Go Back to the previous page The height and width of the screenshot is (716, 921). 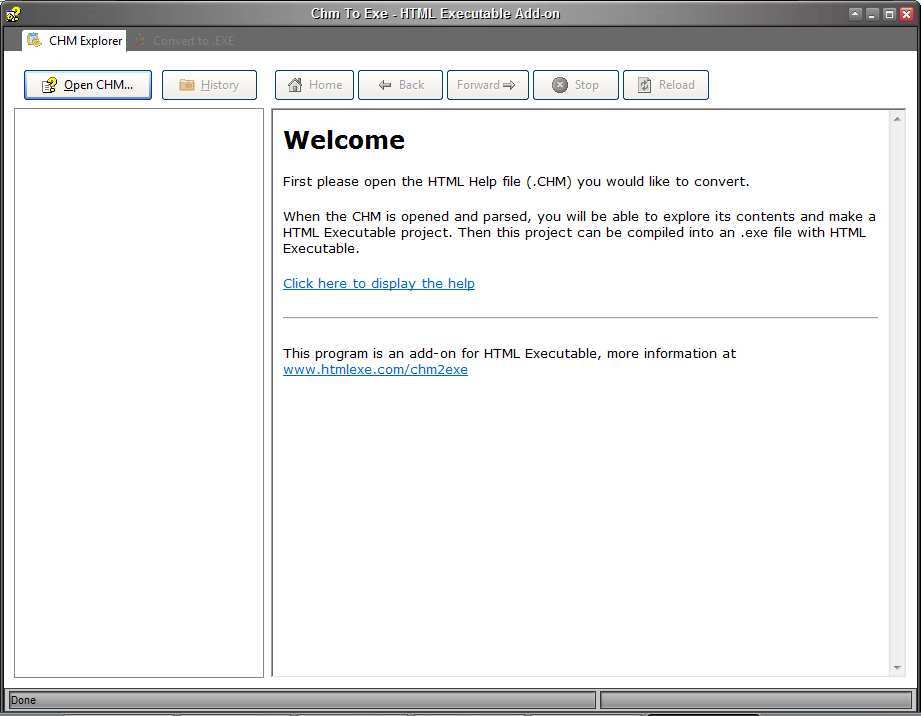pos(400,85)
